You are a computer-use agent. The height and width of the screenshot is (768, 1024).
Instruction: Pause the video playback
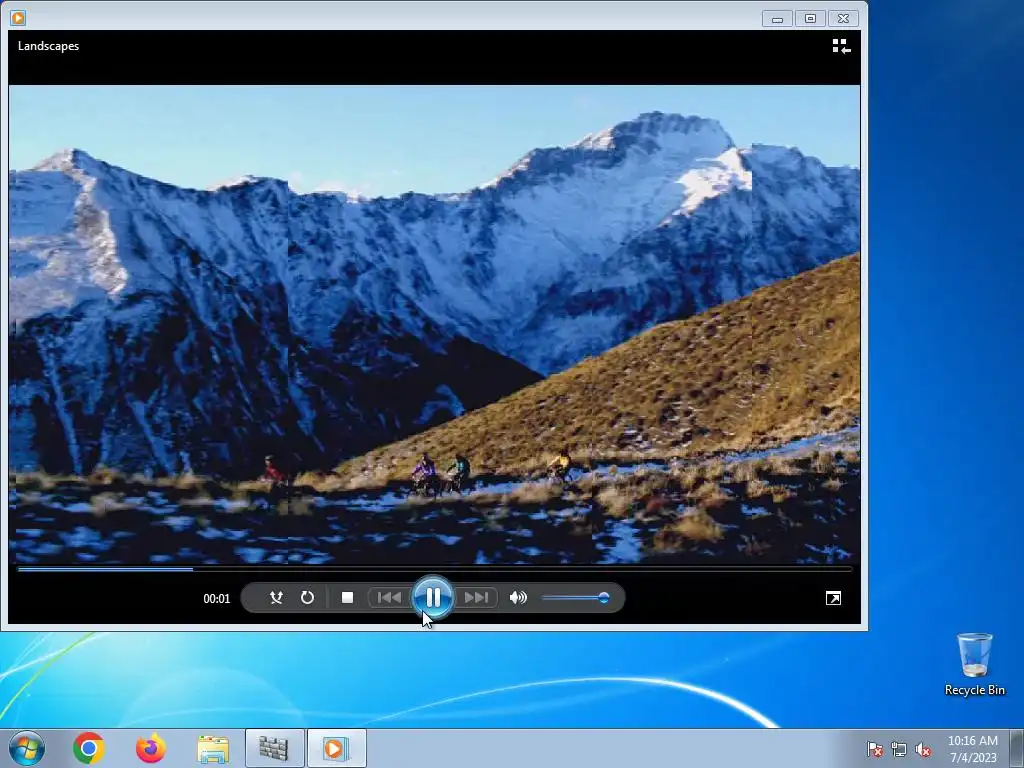pyautogui.click(x=432, y=598)
